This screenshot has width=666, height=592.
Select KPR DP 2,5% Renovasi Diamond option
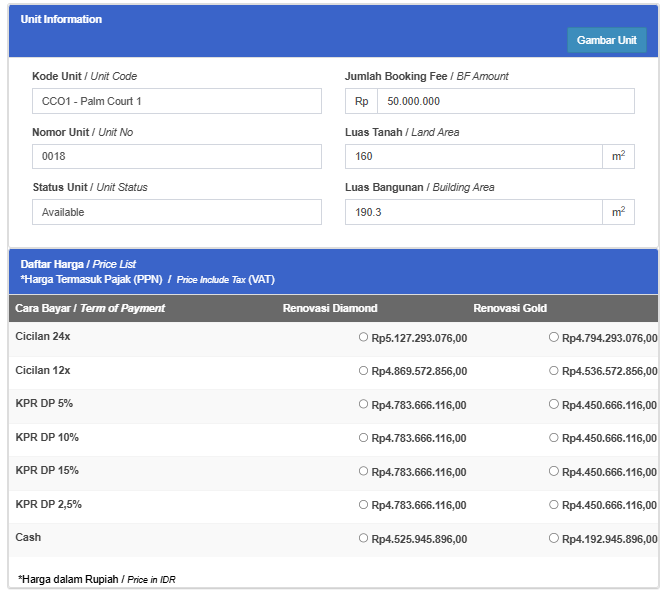(363, 505)
